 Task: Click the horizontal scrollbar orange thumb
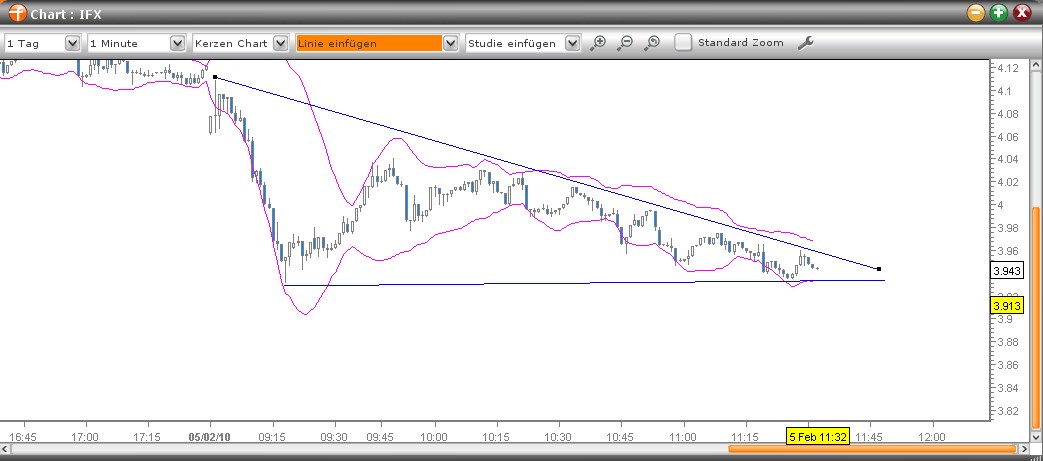(873, 449)
